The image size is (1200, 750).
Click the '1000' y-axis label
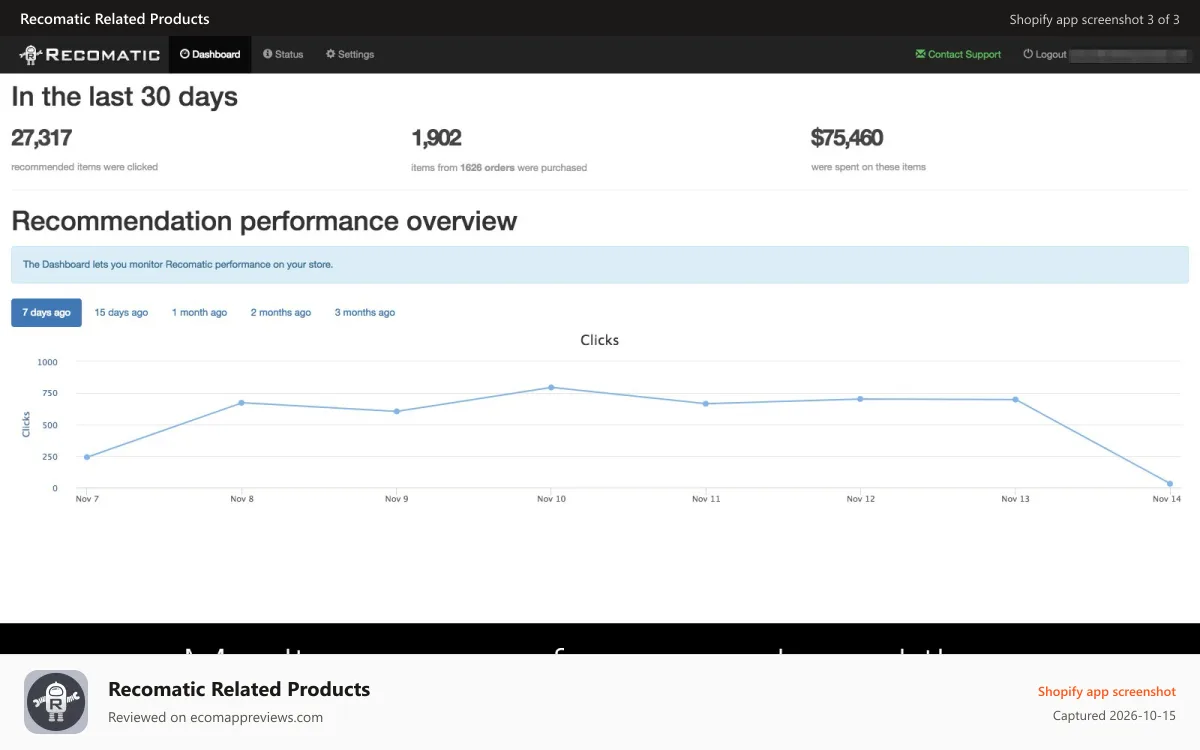(x=48, y=362)
